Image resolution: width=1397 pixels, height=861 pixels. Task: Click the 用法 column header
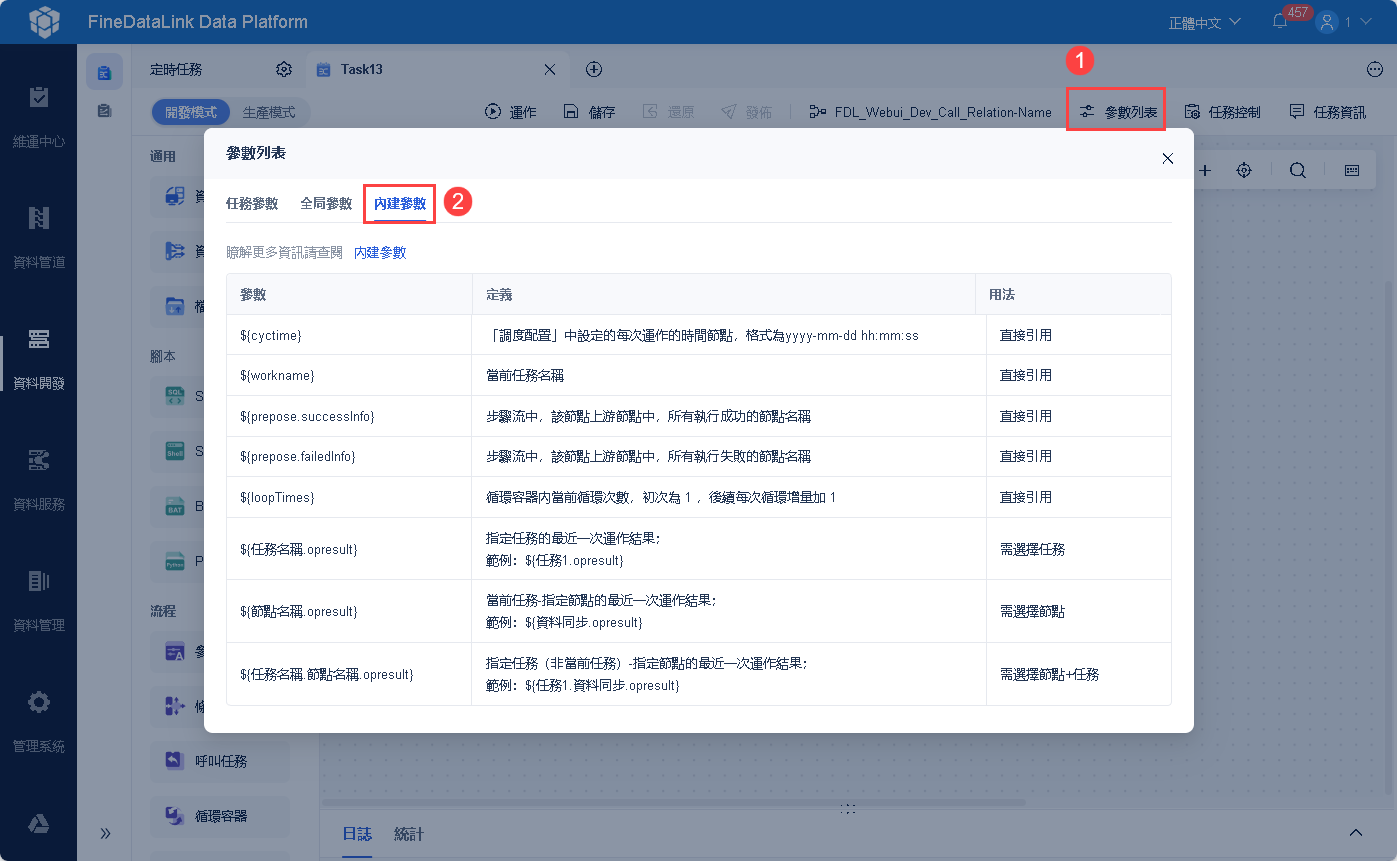pyautogui.click(x=1073, y=295)
